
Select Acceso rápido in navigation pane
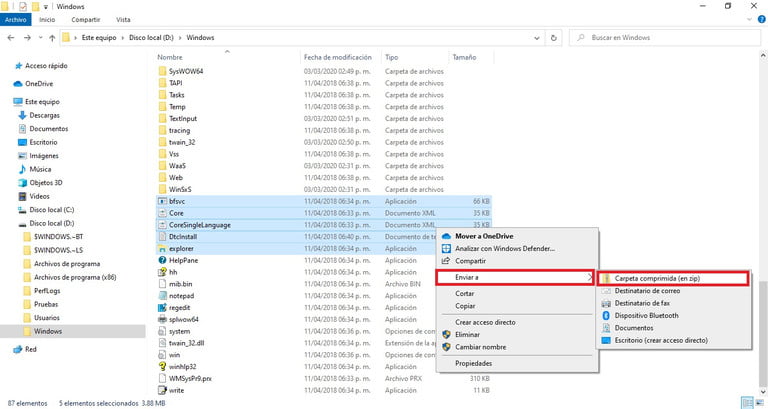tap(46, 66)
